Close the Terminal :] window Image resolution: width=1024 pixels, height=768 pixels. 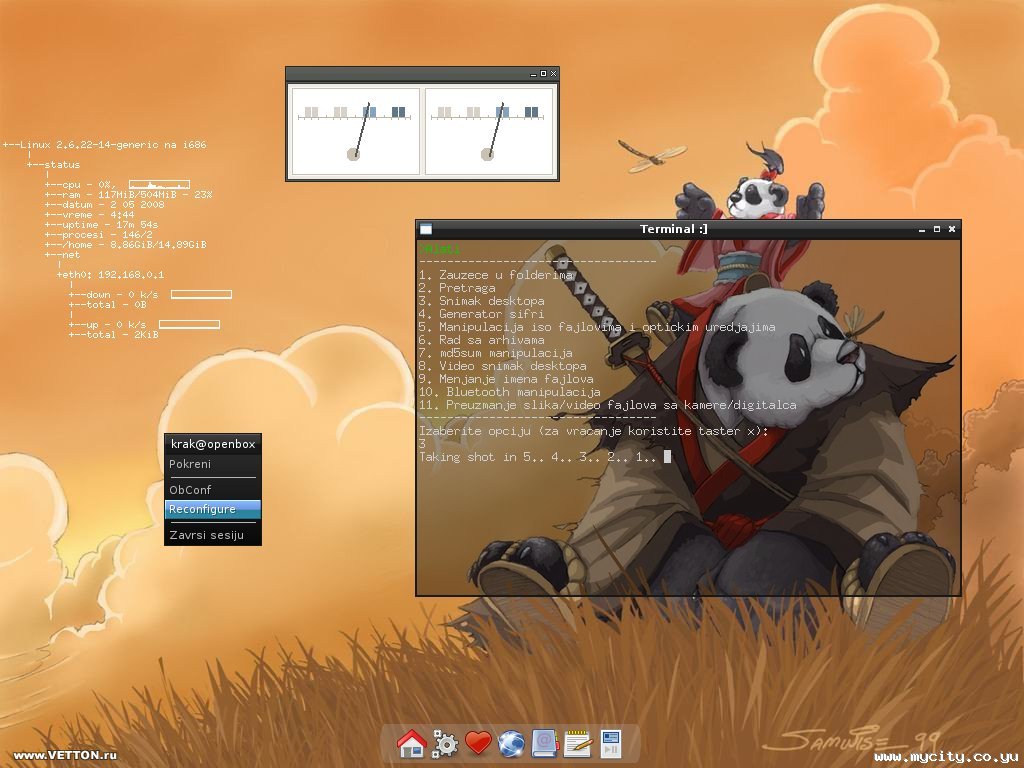(x=952, y=229)
